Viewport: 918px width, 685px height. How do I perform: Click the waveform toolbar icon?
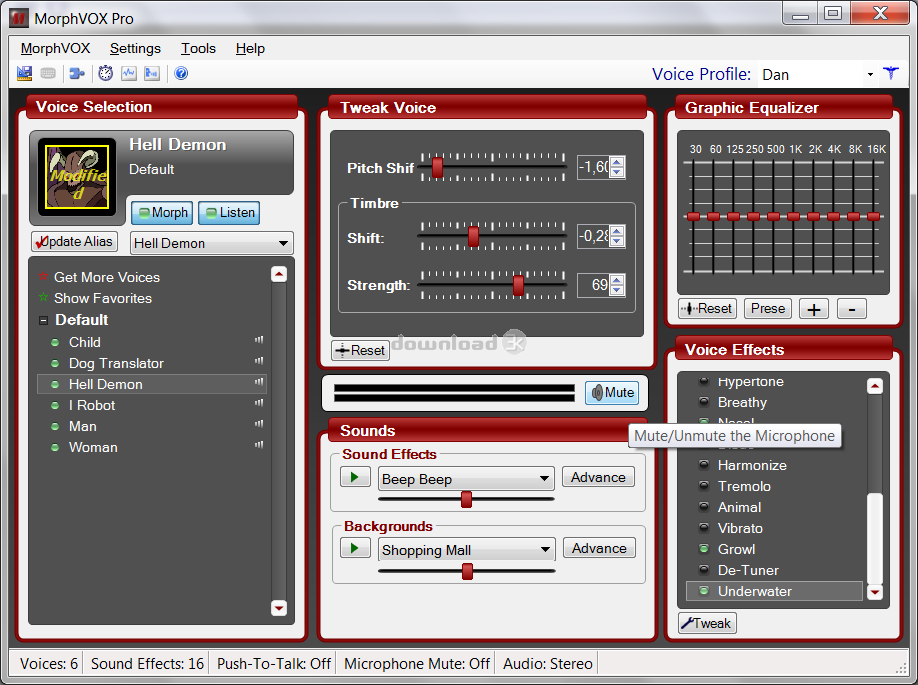tap(129, 73)
